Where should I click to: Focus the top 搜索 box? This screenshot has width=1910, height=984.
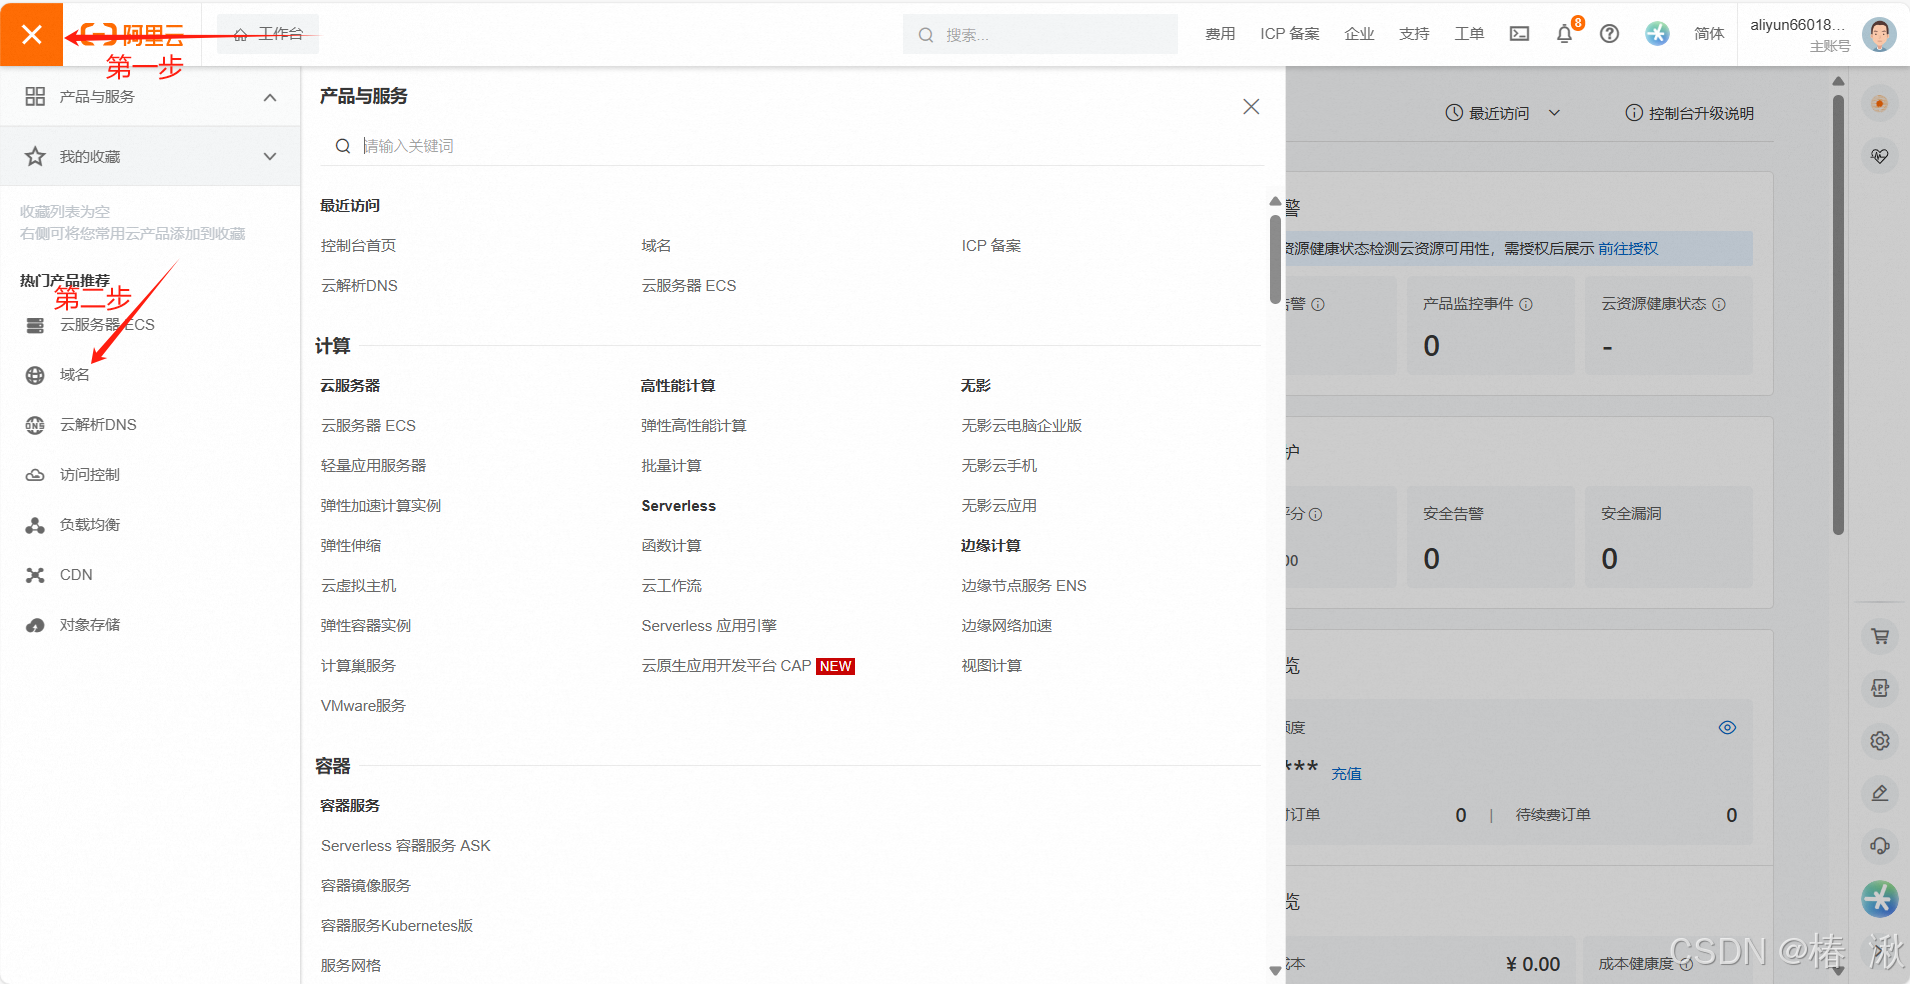[1040, 34]
